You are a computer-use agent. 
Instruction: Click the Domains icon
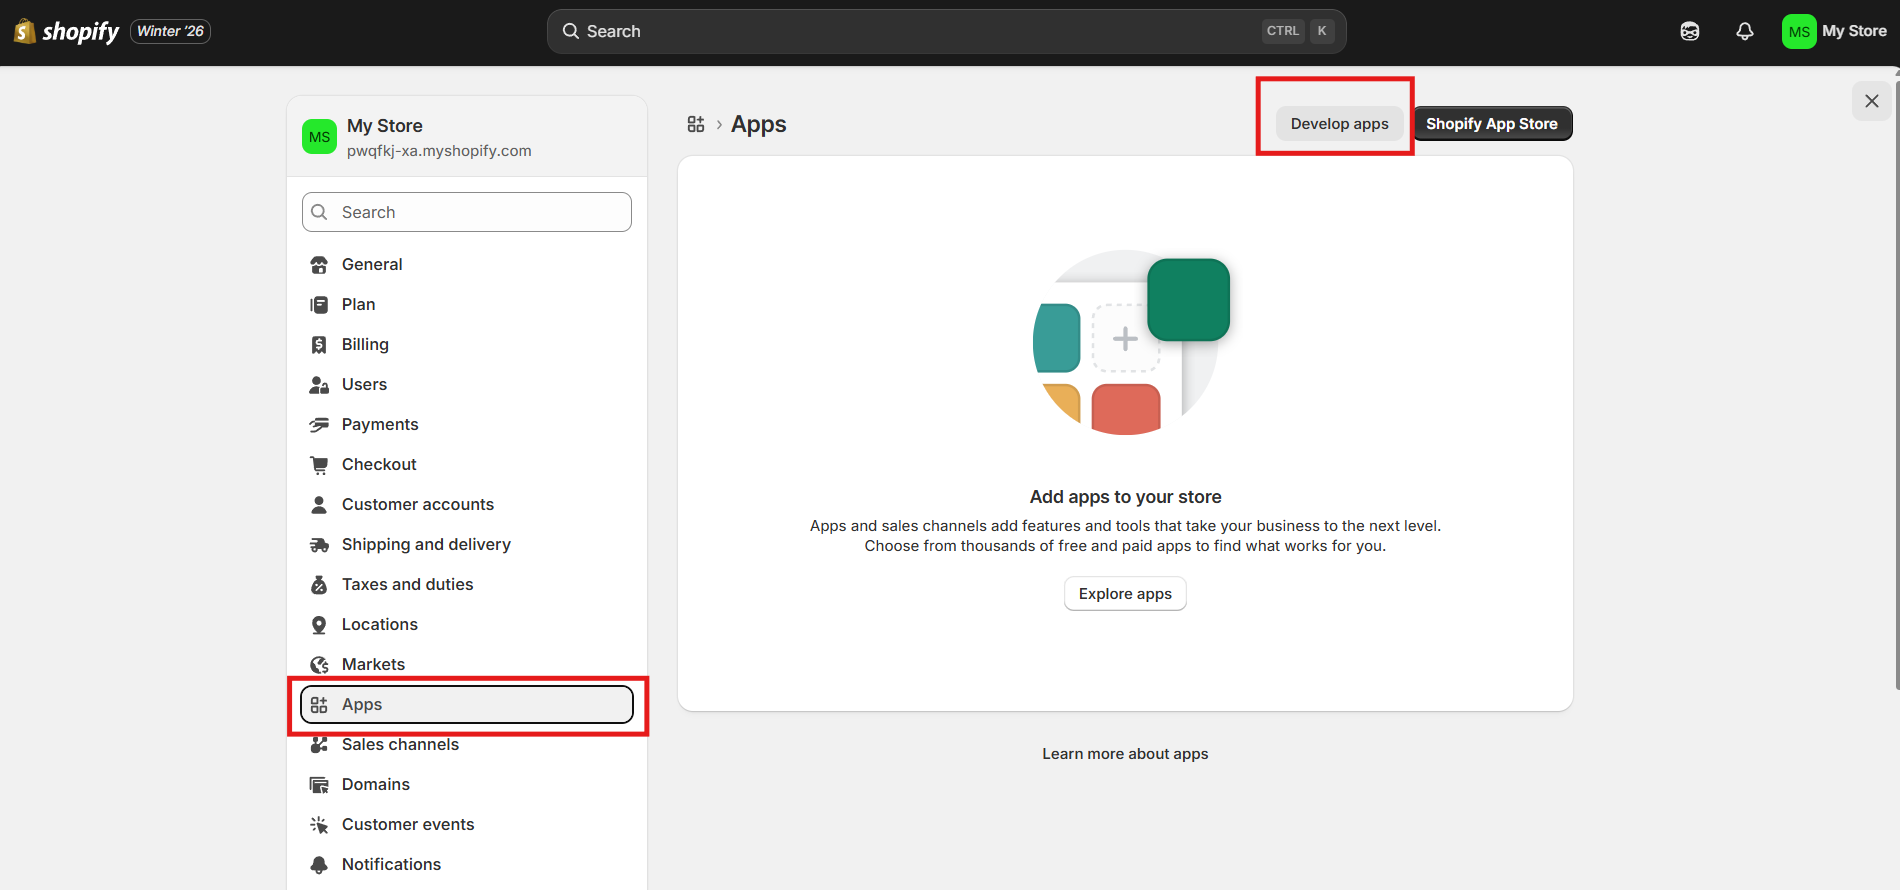click(x=319, y=785)
